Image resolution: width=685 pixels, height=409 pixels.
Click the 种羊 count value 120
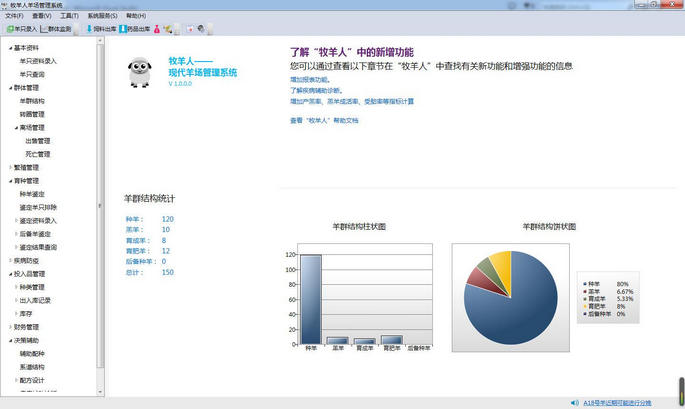tap(168, 219)
